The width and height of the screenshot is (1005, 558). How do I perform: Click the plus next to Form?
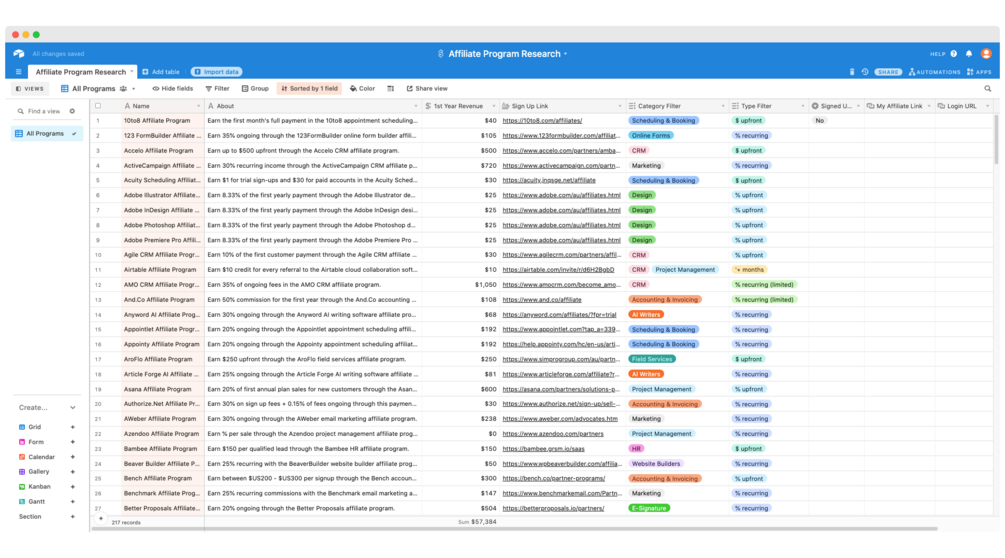[72, 442]
